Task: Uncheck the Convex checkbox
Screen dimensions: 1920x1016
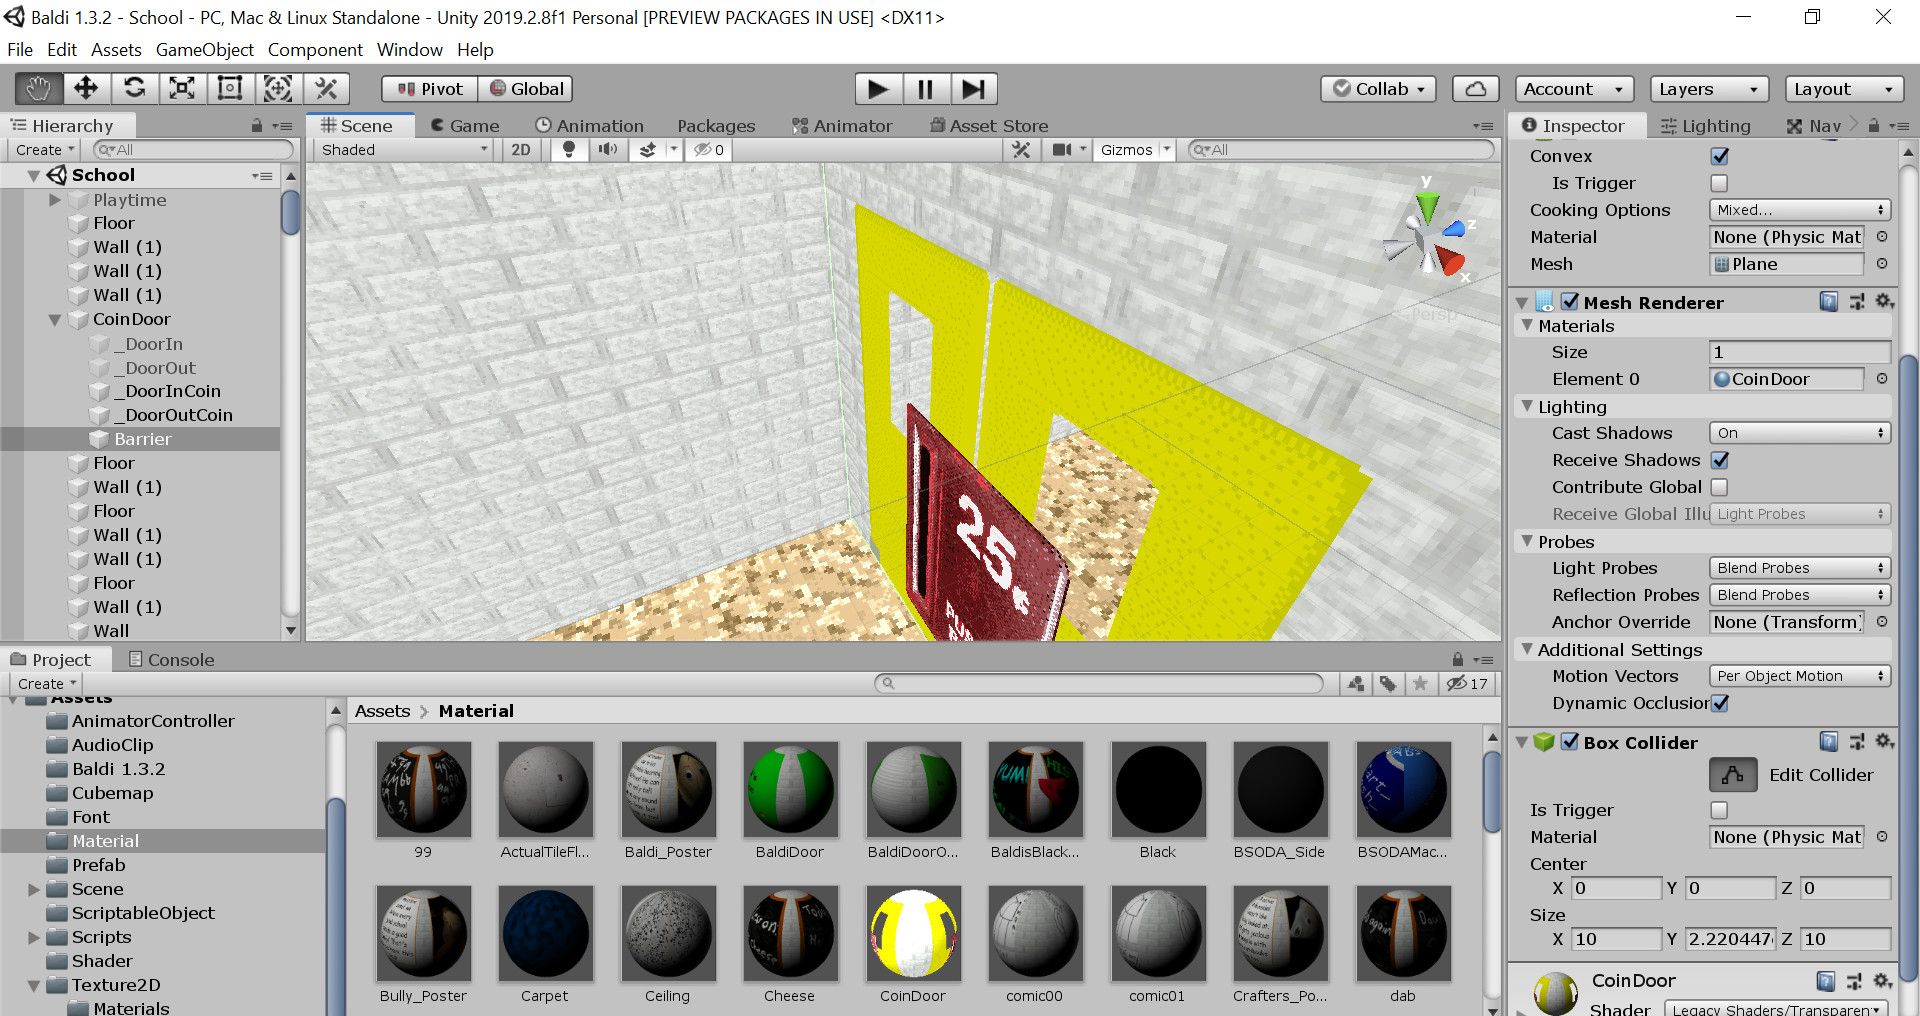Action: coord(1719,156)
